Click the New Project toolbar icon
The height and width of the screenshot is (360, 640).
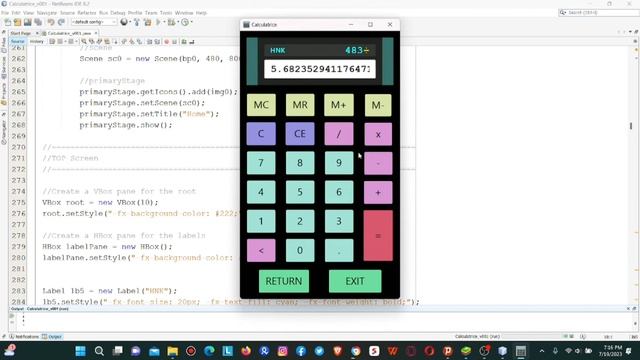coord(18,22)
